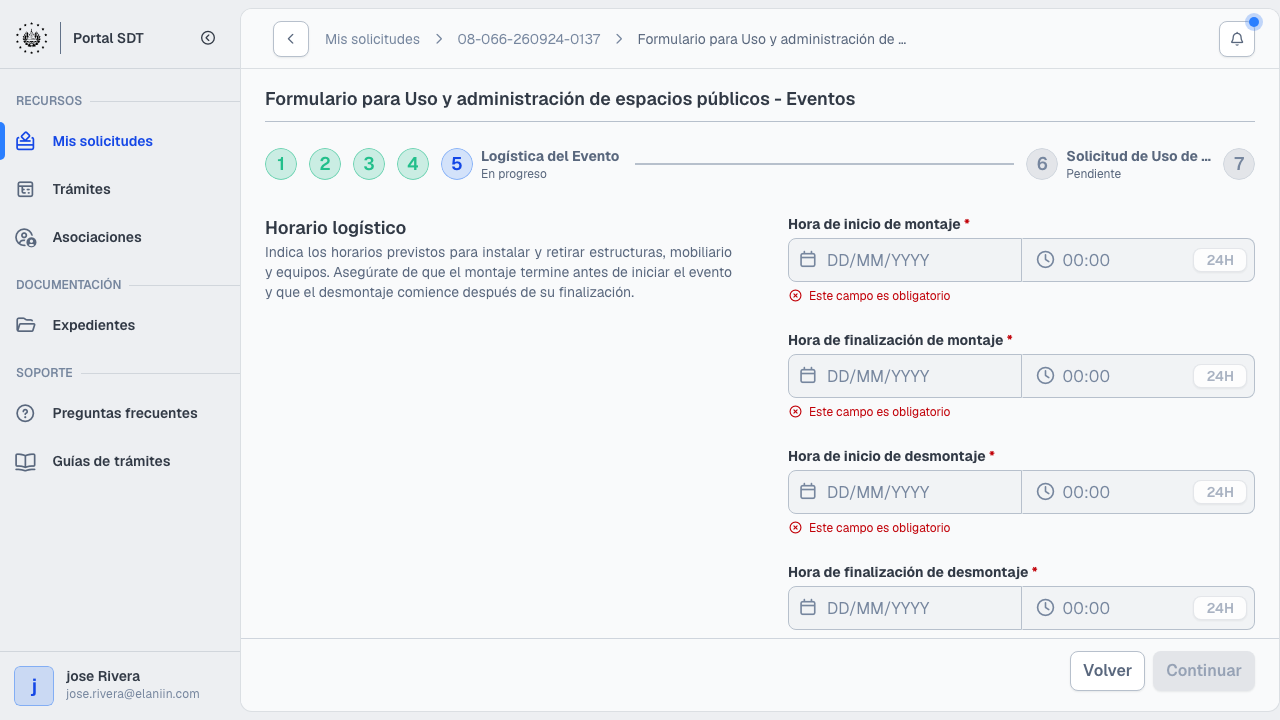1280x720 pixels.
Task: Toggle 24H format for inicio de montaje
Action: 1220,260
